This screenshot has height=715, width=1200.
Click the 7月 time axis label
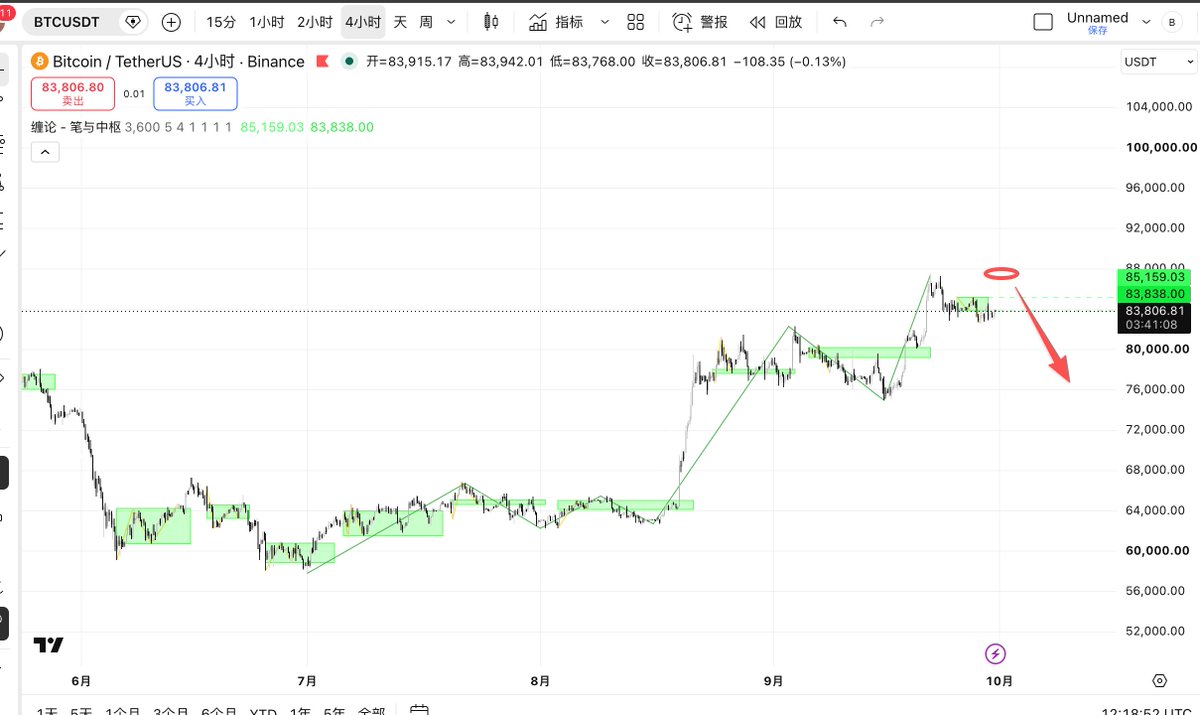click(x=307, y=681)
